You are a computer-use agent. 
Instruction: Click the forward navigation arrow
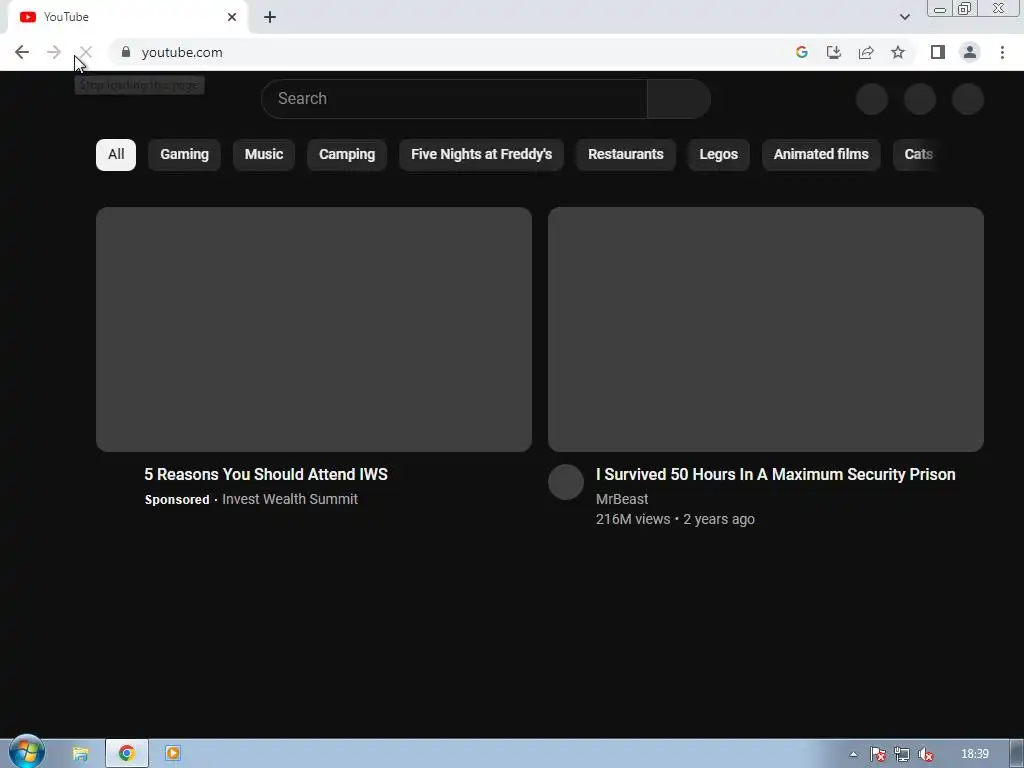(54, 52)
